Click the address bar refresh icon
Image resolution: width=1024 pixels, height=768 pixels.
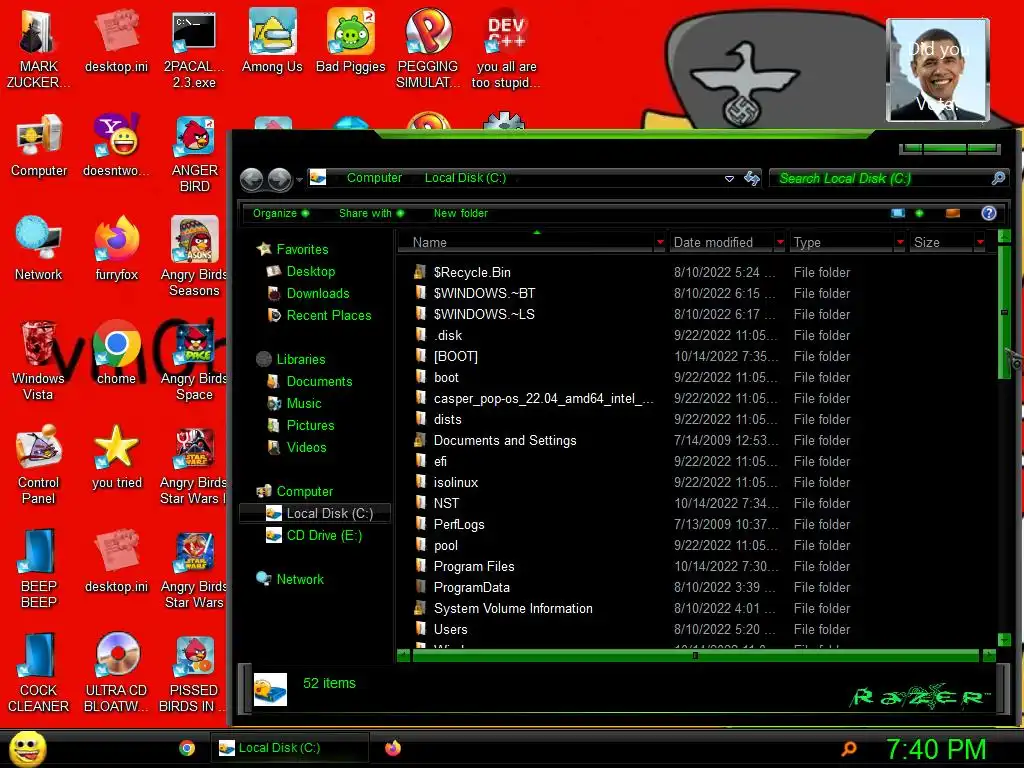tap(752, 178)
